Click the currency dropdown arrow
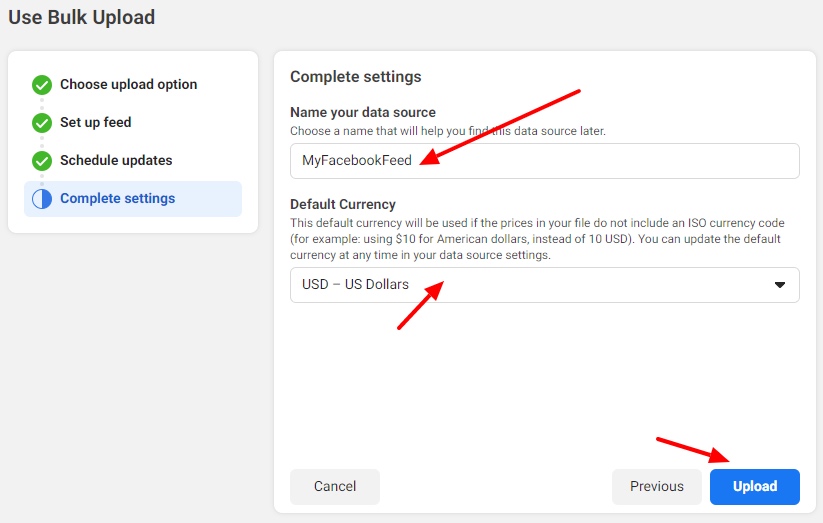Viewport: 823px width, 523px height. point(780,285)
